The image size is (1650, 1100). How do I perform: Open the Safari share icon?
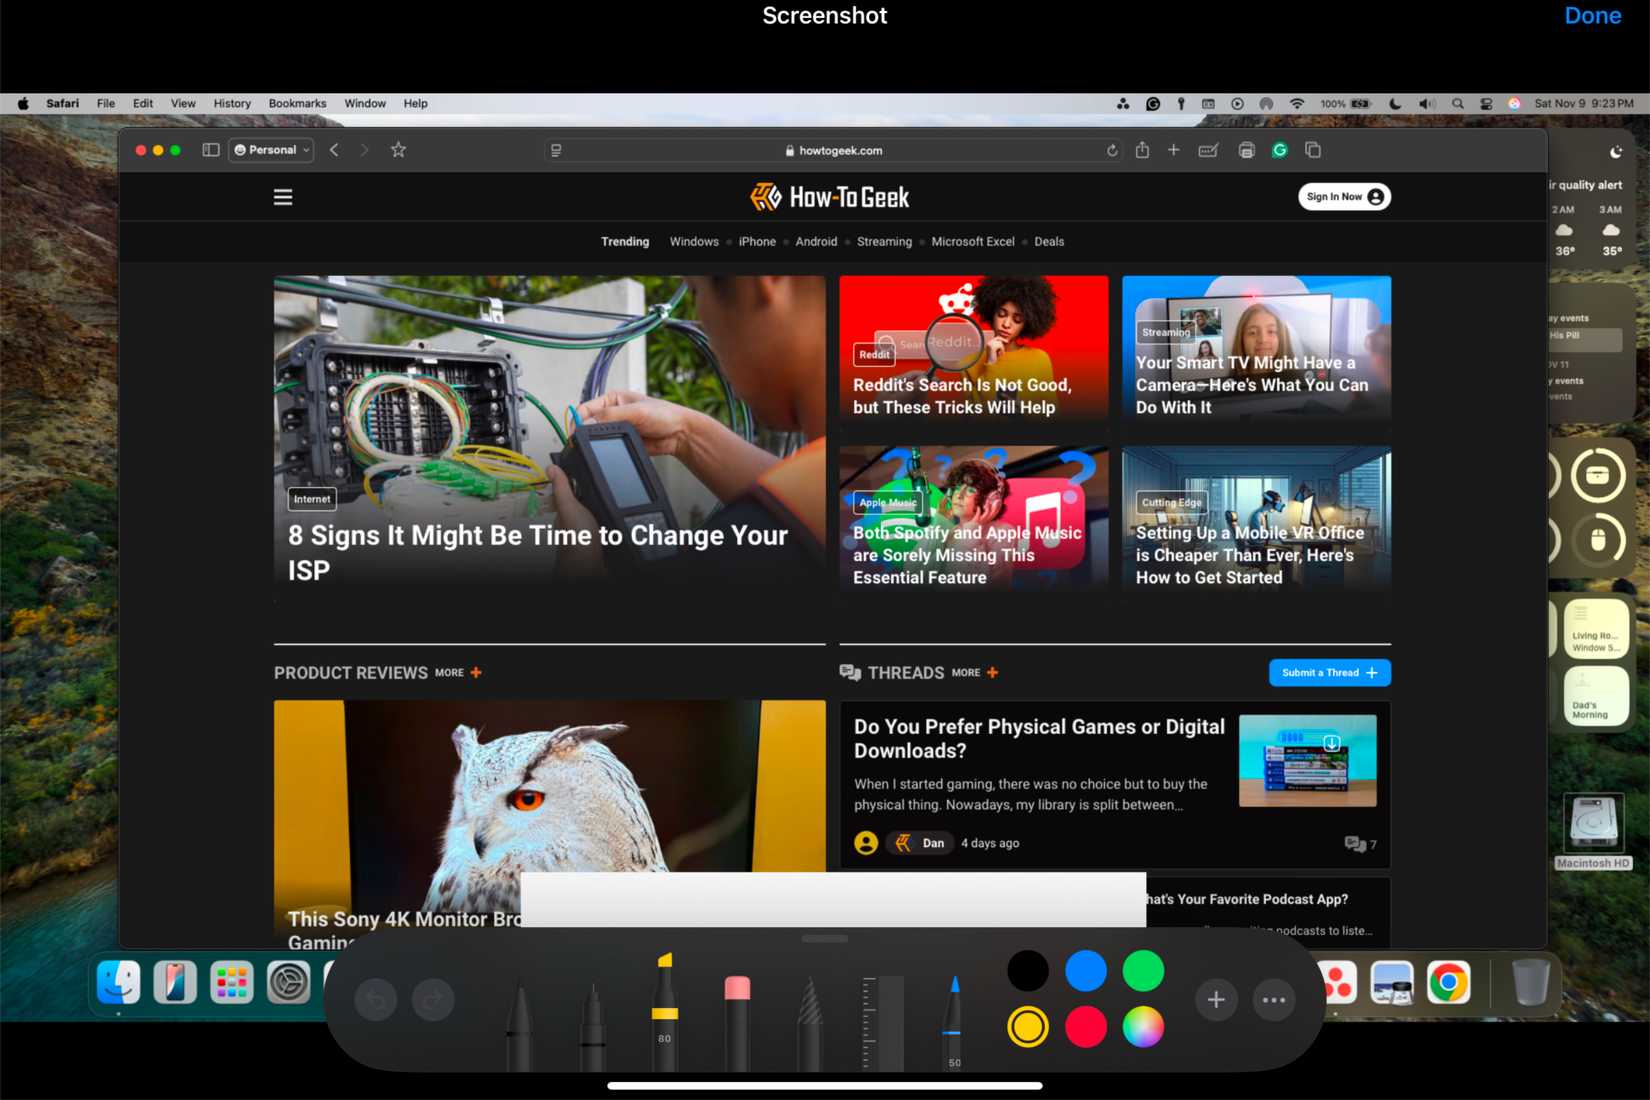tap(1142, 150)
